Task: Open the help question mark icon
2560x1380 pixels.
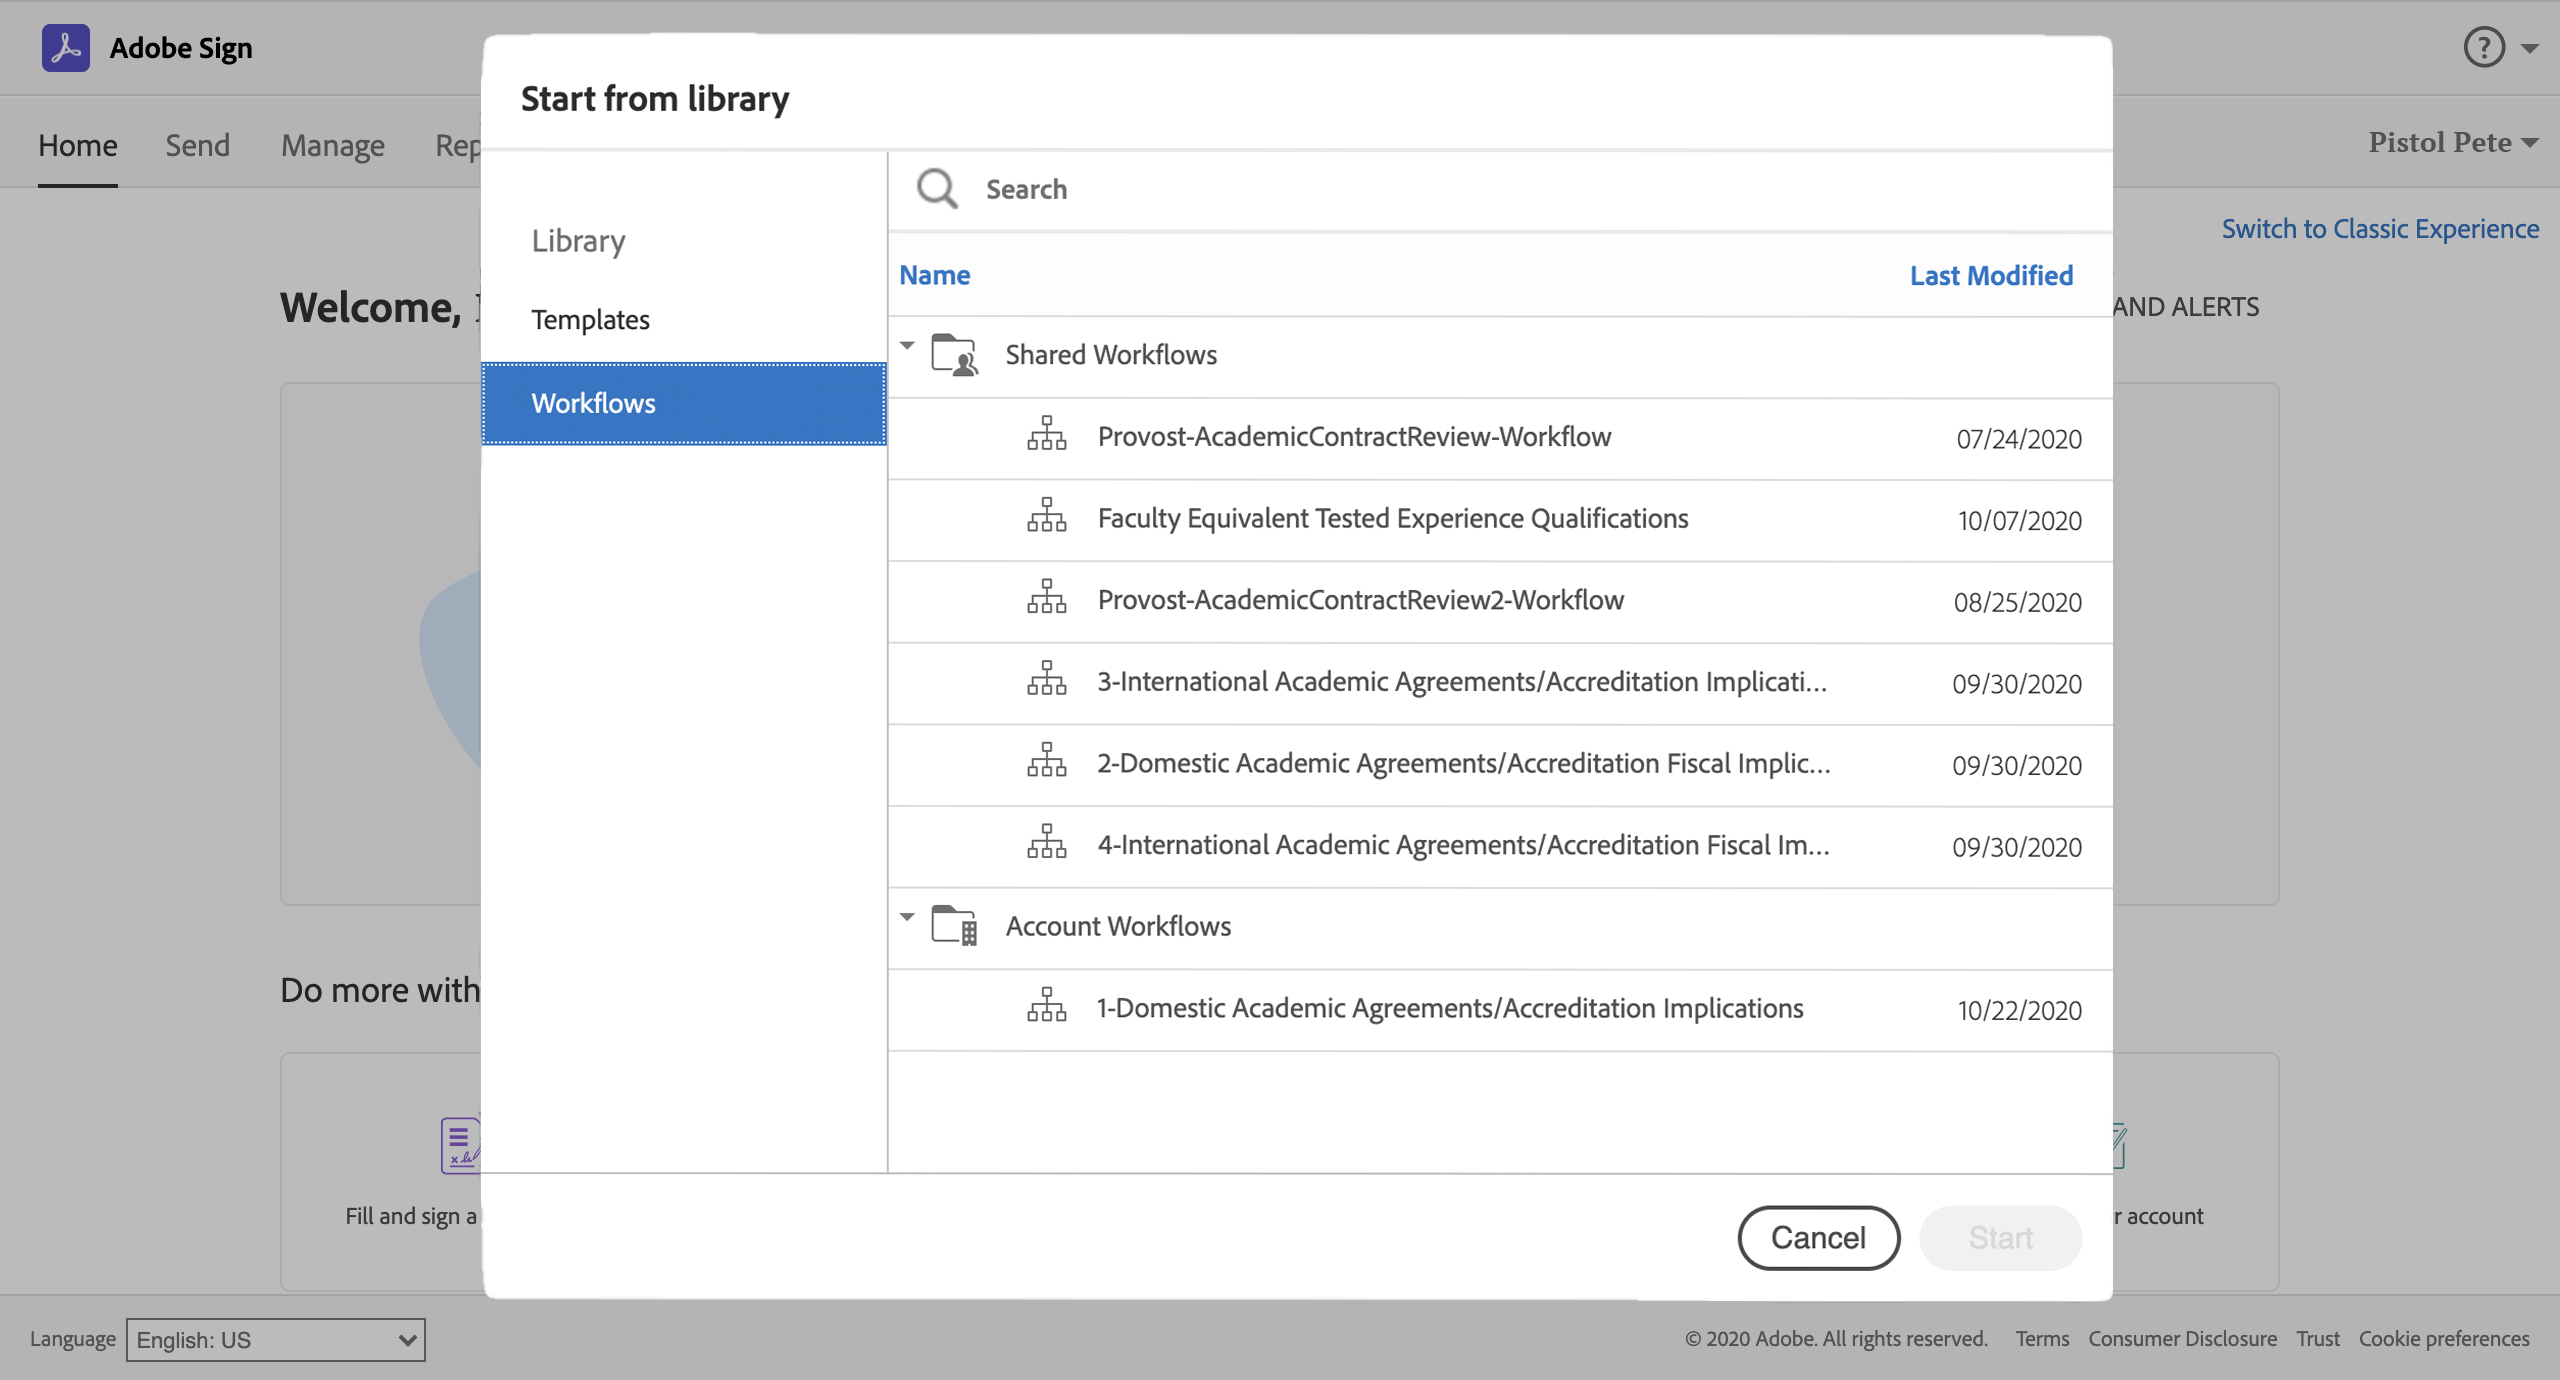Action: 2484,47
